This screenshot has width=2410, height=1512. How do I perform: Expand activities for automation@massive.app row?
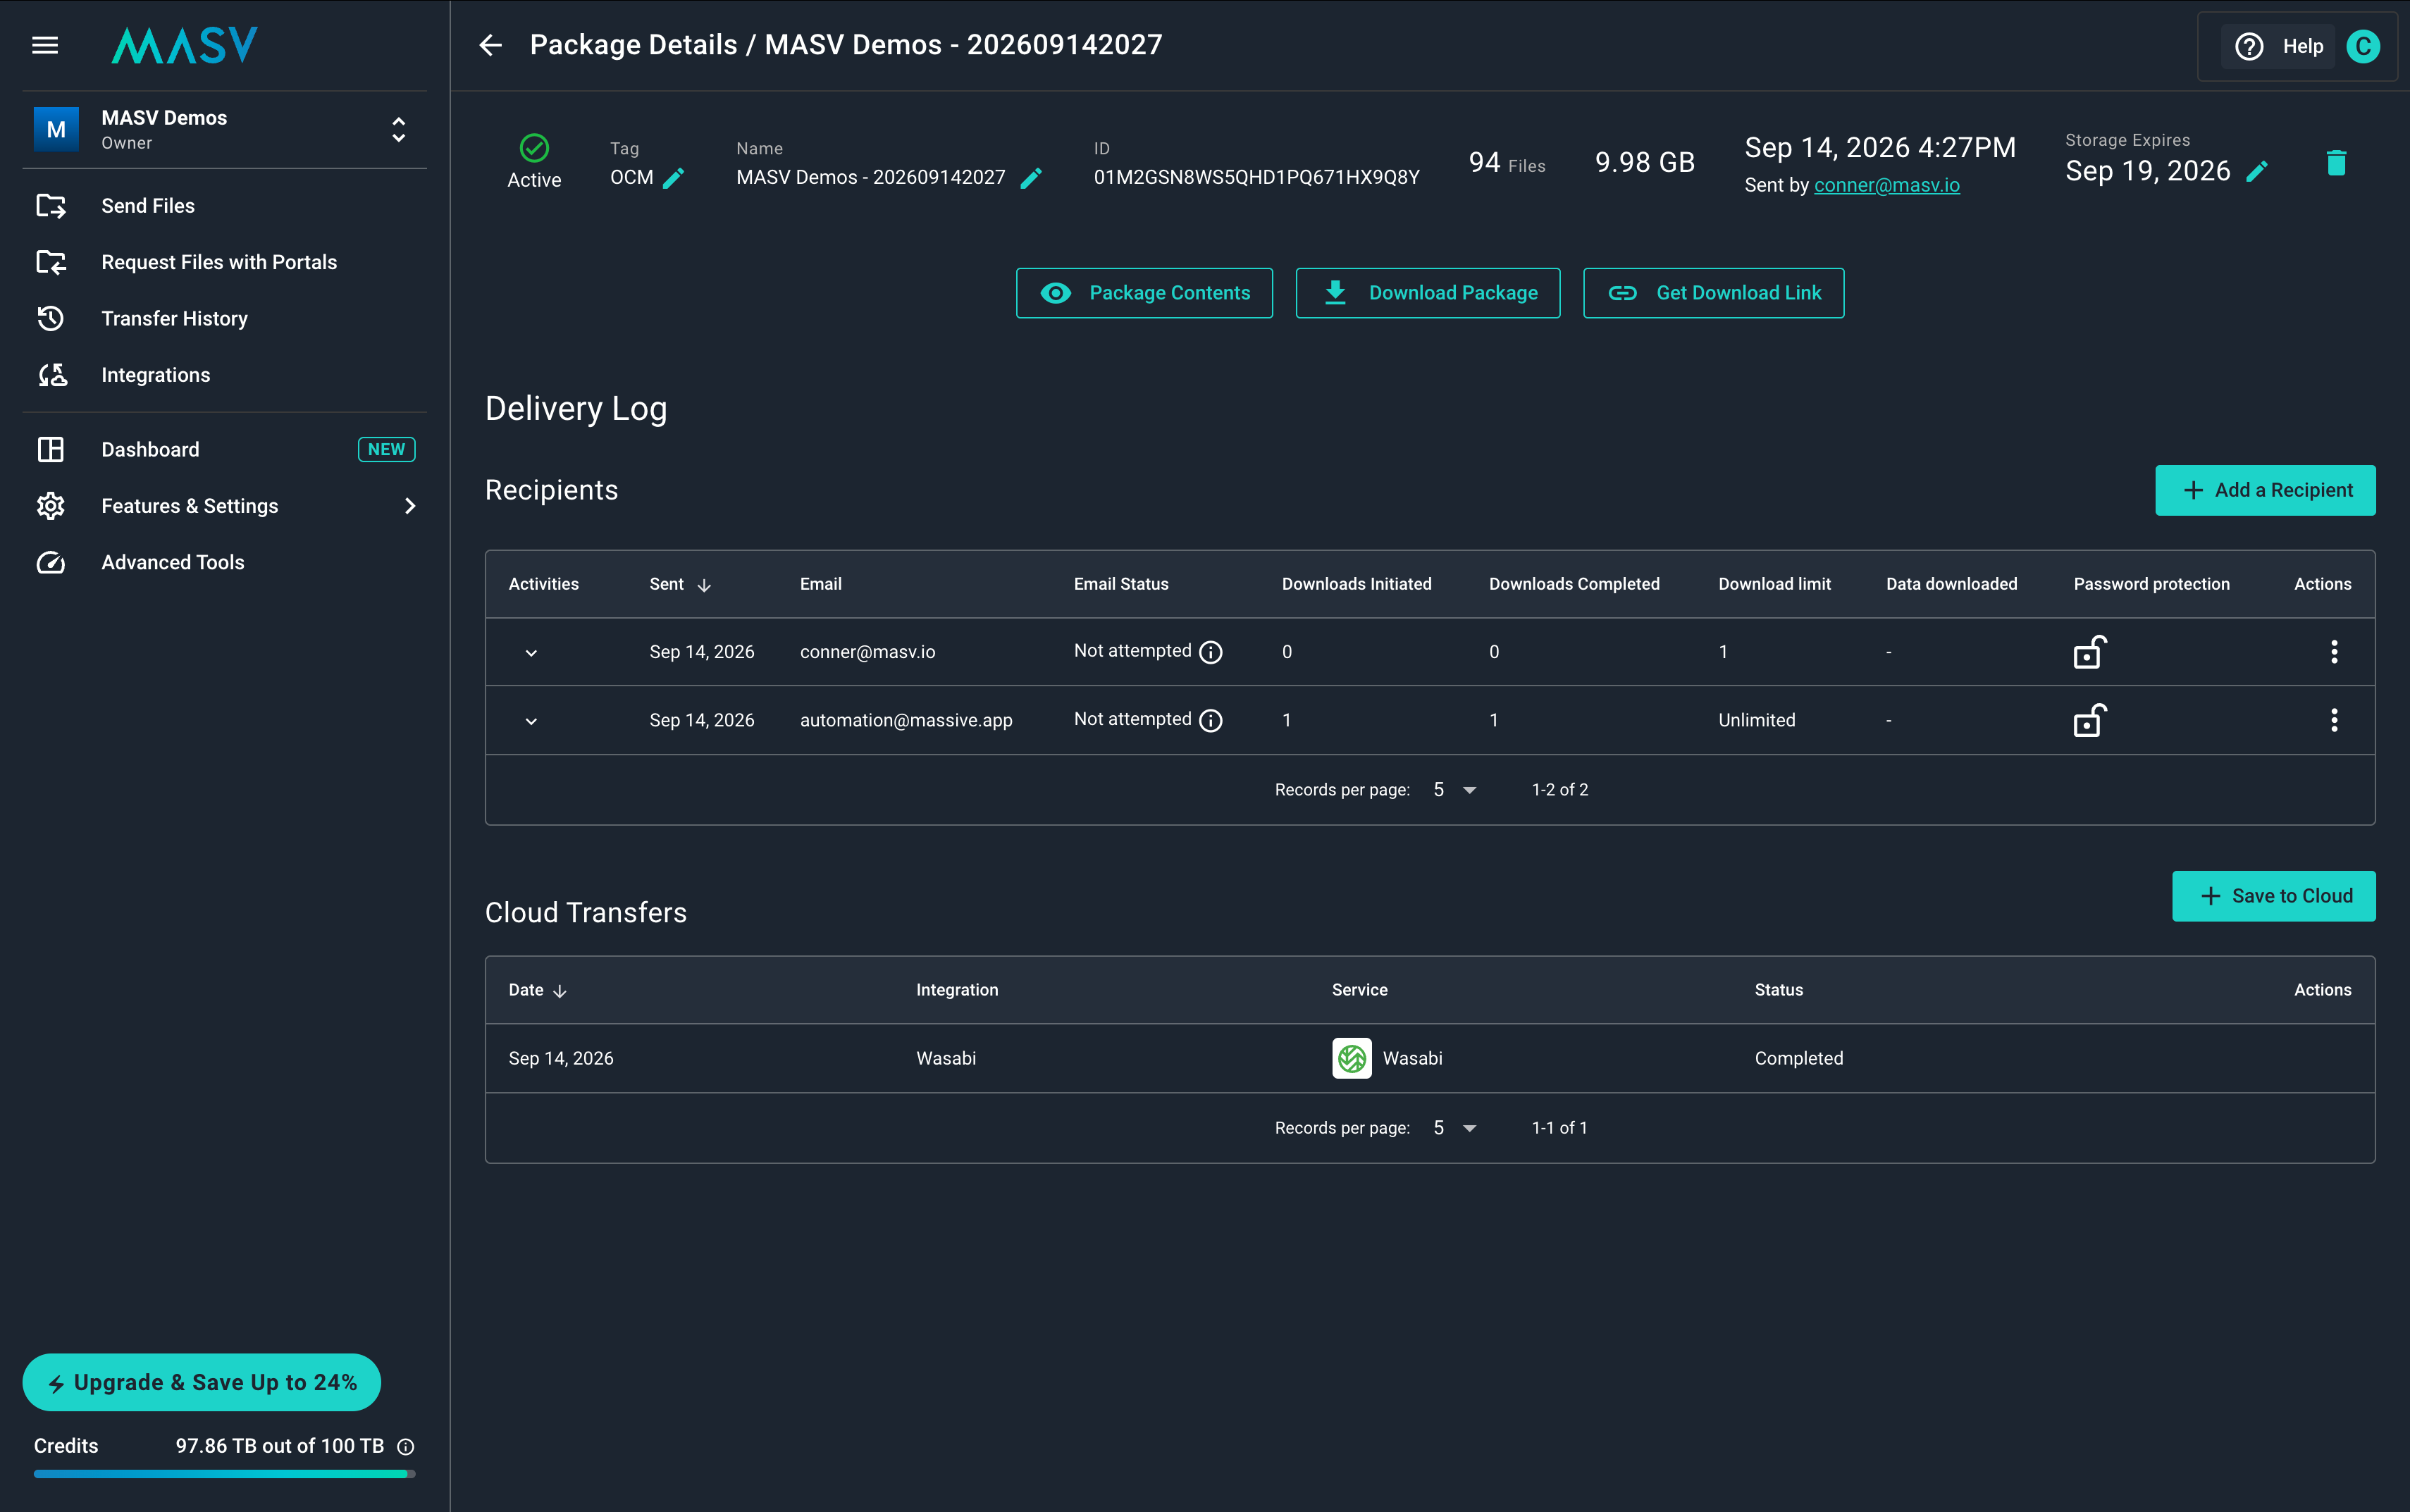click(531, 721)
